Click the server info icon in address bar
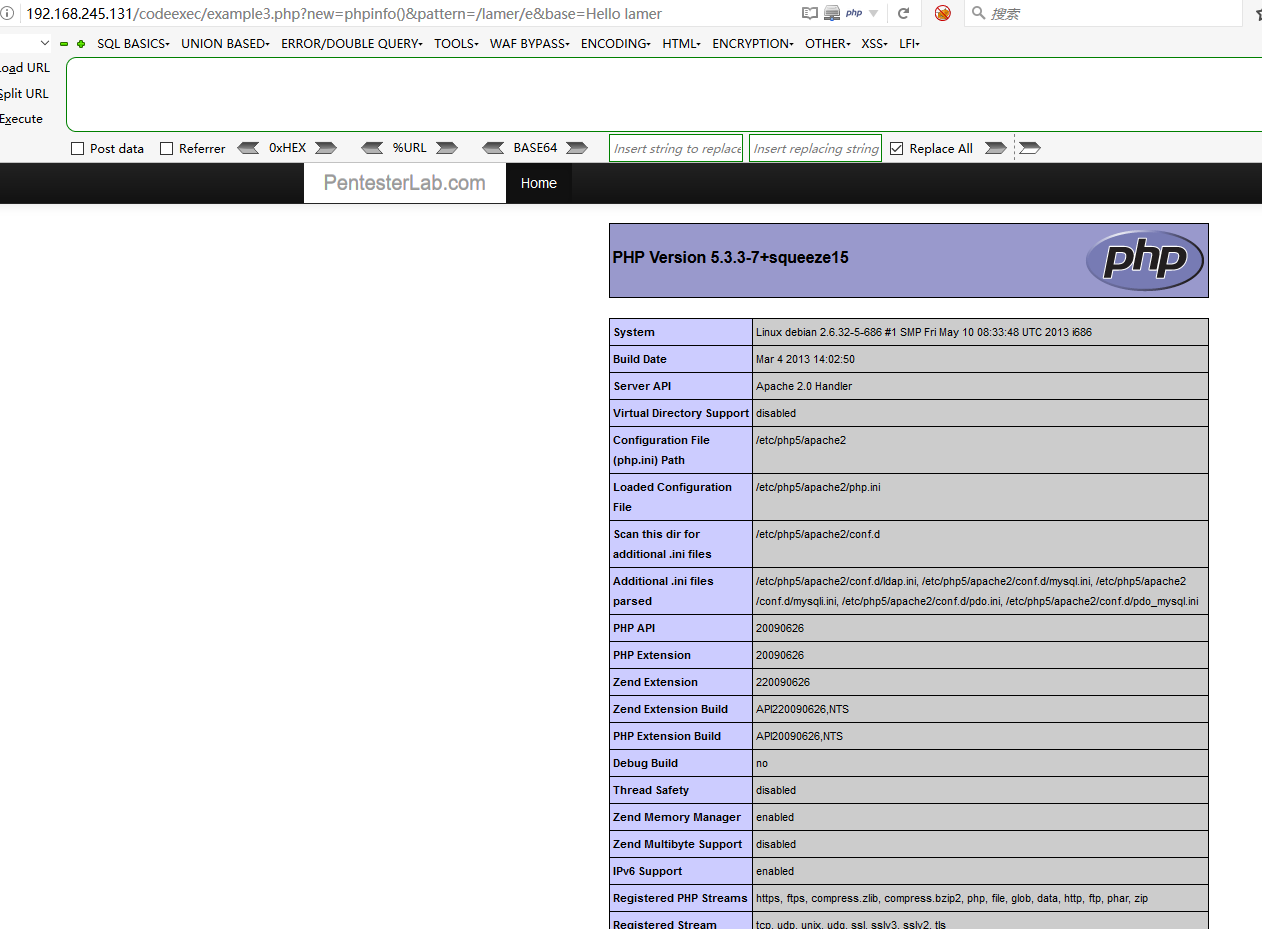Viewport: 1262px width, 929px height. (x=832, y=13)
